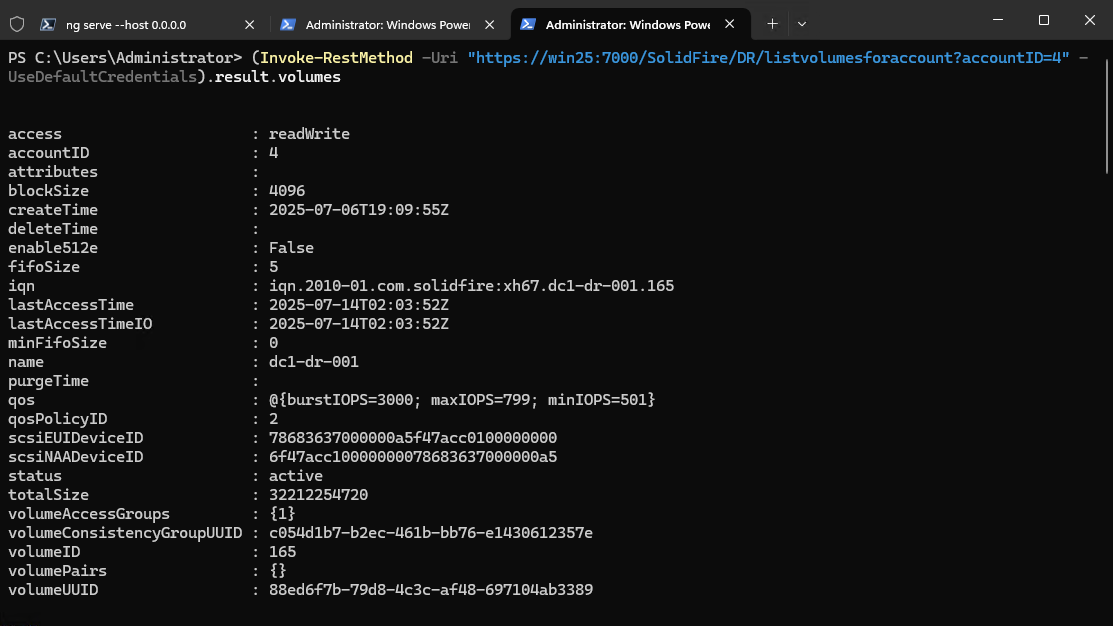The width and height of the screenshot is (1113, 626).
Task: Click the enable512e value 'False'
Action: point(291,248)
